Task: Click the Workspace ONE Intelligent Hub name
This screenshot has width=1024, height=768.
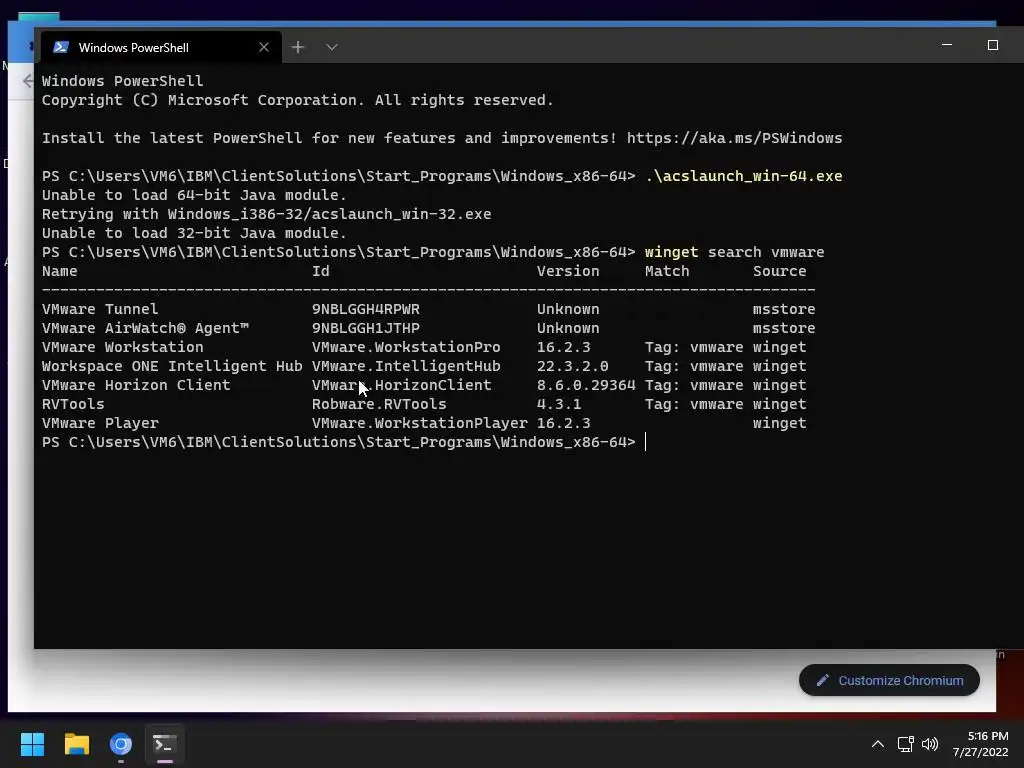Action: 172,366
